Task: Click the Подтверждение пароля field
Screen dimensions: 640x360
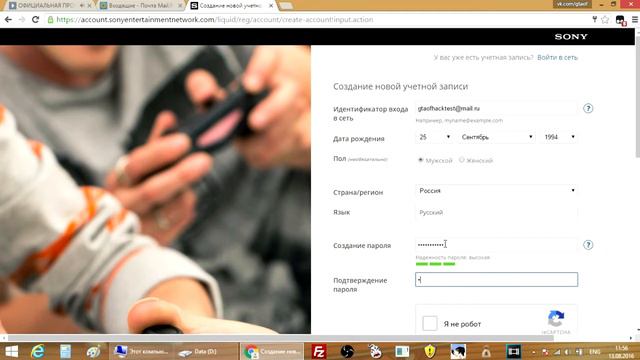Action: (496, 280)
